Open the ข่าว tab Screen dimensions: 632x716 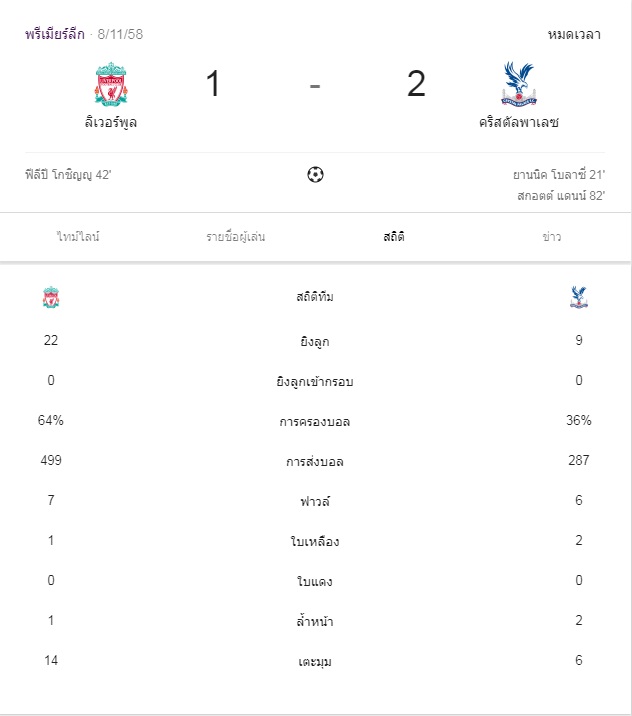point(551,237)
